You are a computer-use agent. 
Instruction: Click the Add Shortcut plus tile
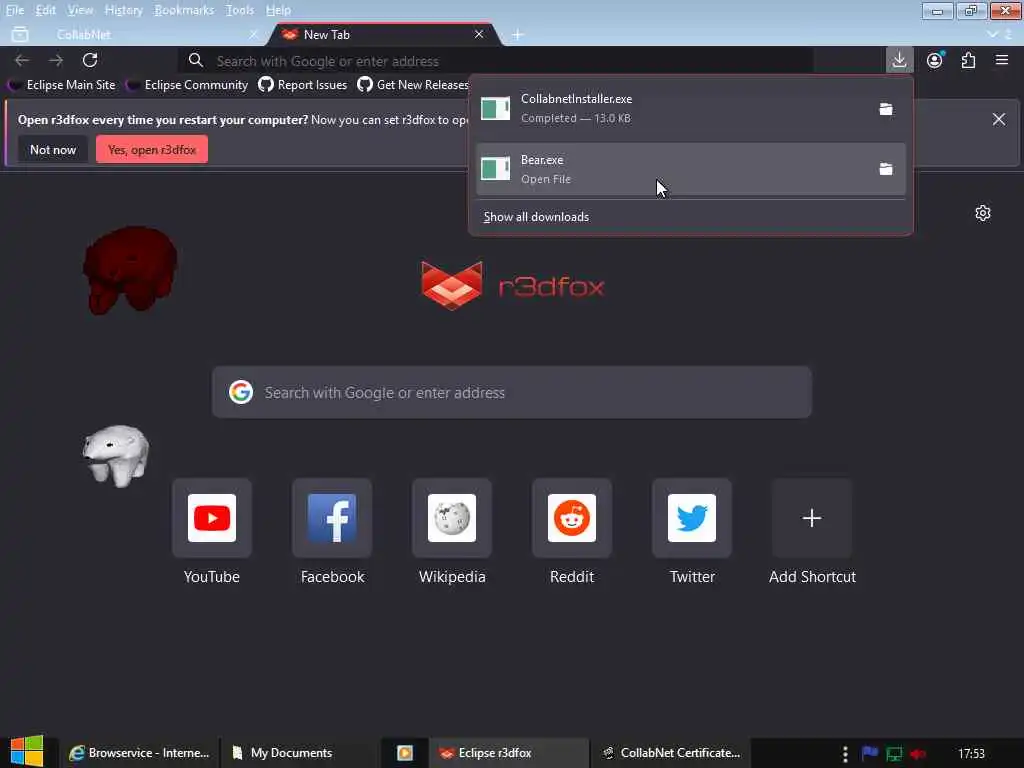pos(812,519)
